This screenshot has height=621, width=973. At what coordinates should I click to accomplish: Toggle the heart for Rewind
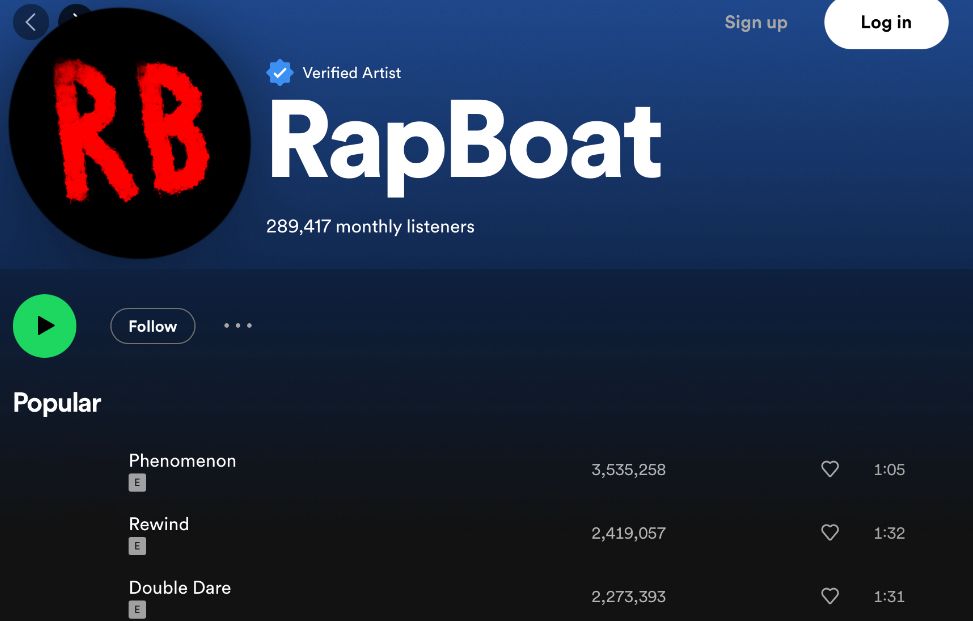[830, 533]
